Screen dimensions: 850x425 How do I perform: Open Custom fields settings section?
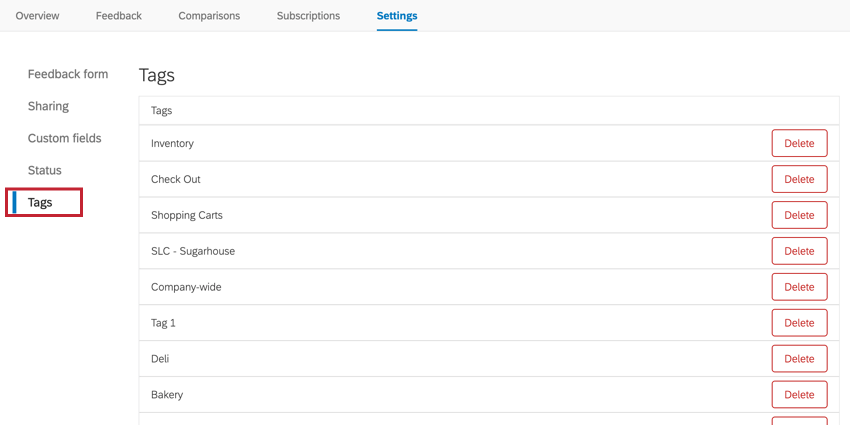click(64, 138)
